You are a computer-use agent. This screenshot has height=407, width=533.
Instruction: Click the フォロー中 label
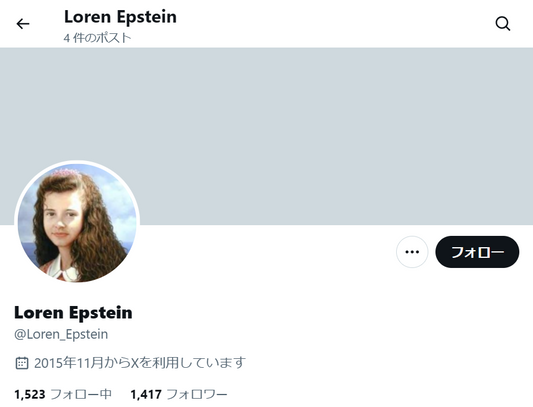coord(81,394)
